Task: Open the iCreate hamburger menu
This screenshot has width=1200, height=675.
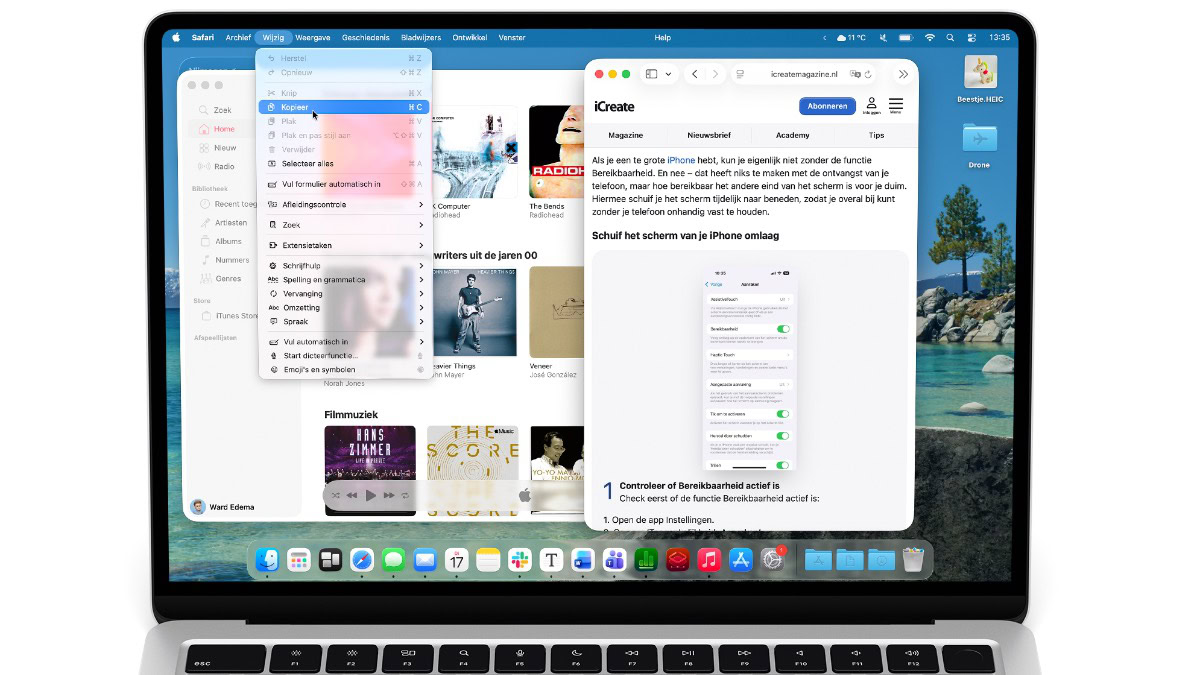Action: click(896, 105)
